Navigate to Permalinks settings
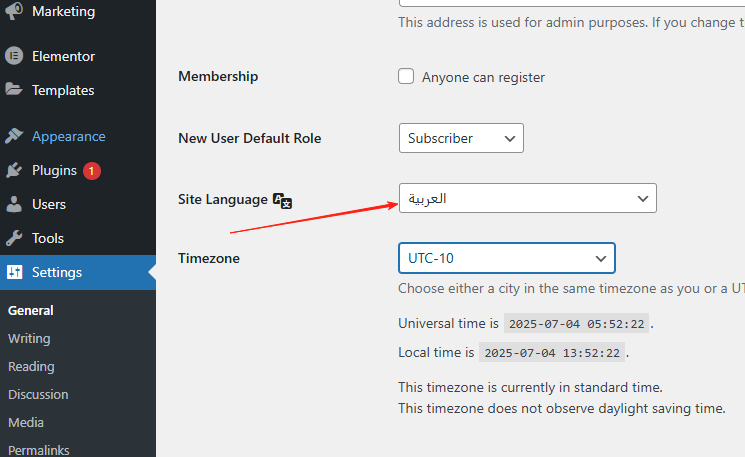Image resolution: width=745 pixels, height=457 pixels. pos(39,449)
